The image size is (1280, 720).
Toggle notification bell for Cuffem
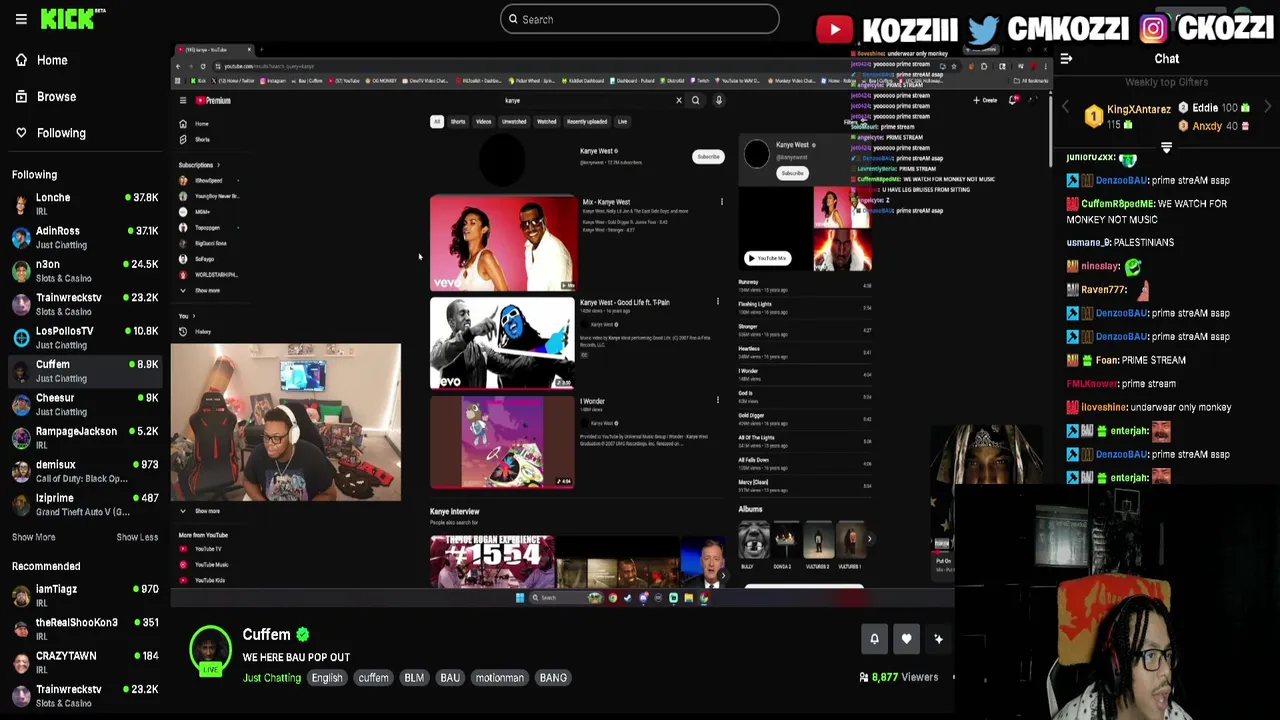(874, 639)
